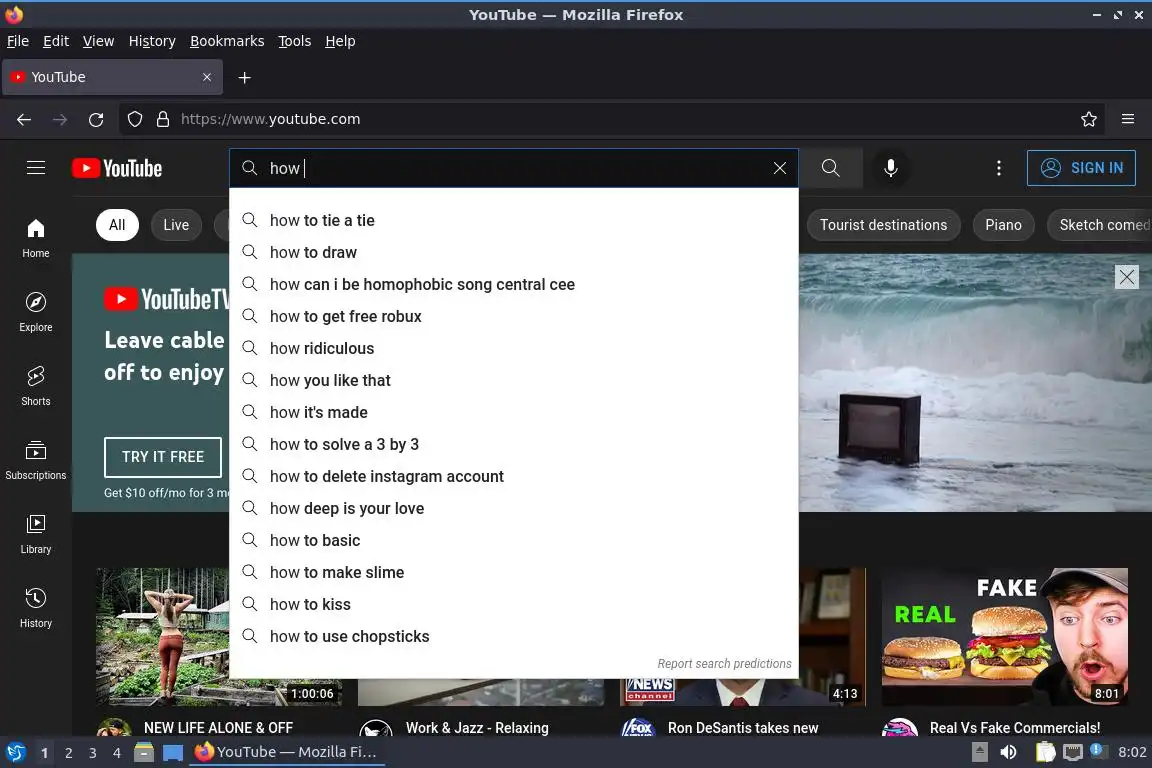1152x768 pixels.
Task: Go to Home in the sidebar
Action: point(36,238)
